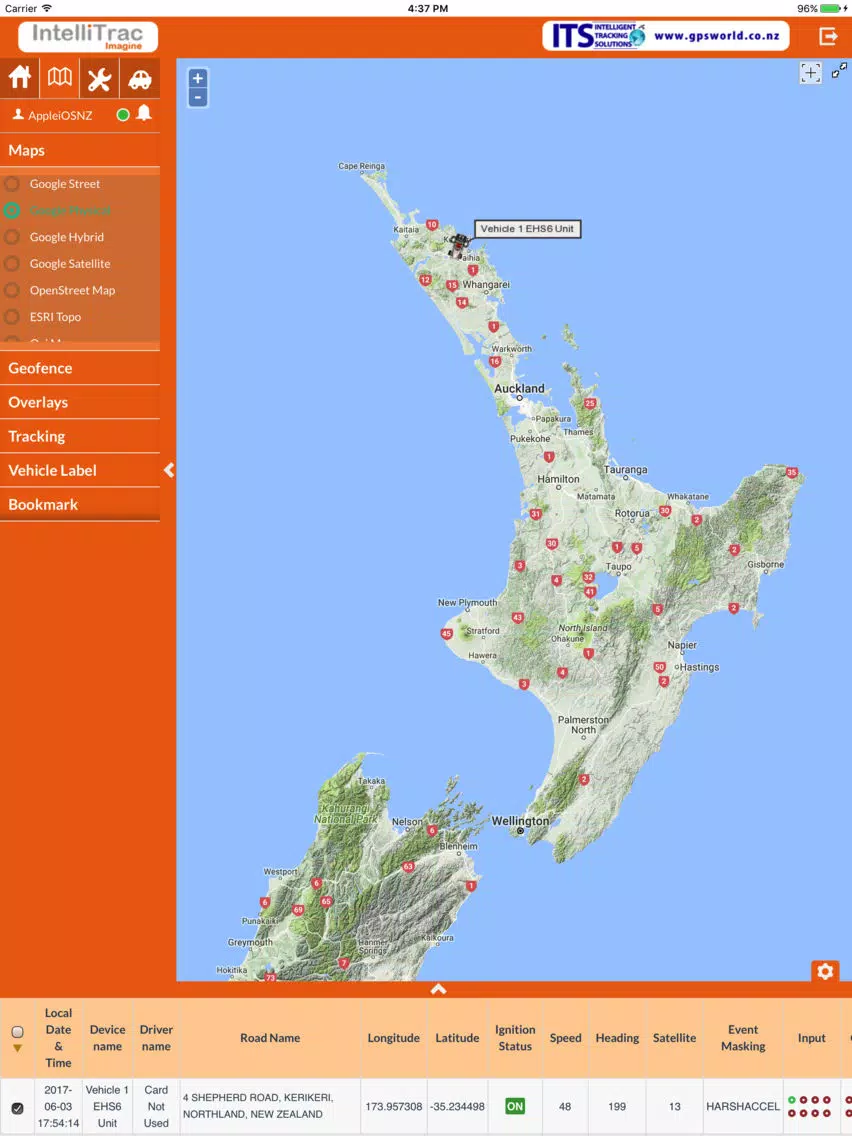The image size is (852, 1136).
Task: Click the battery indicator in status bar
Action: (x=830, y=9)
